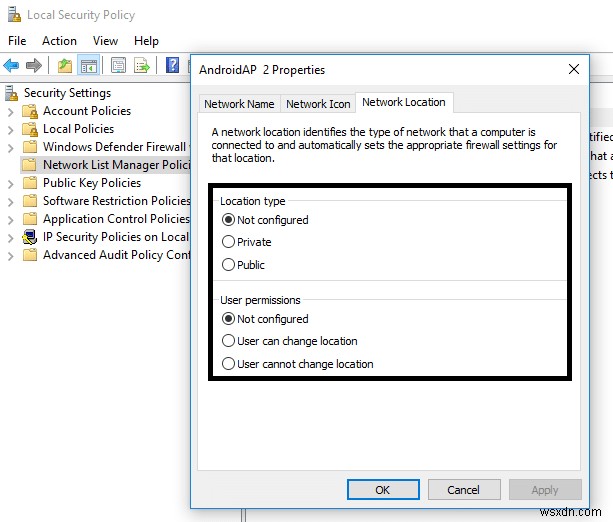Switch to the Network Name tab
613x522 pixels.
(x=239, y=104)
